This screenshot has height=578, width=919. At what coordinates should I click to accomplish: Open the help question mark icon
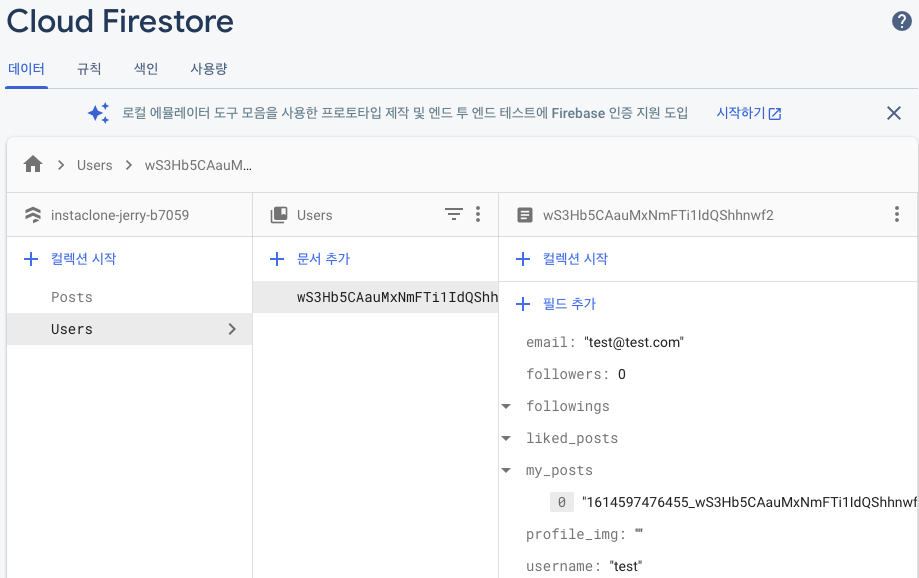tap(901, 21)
